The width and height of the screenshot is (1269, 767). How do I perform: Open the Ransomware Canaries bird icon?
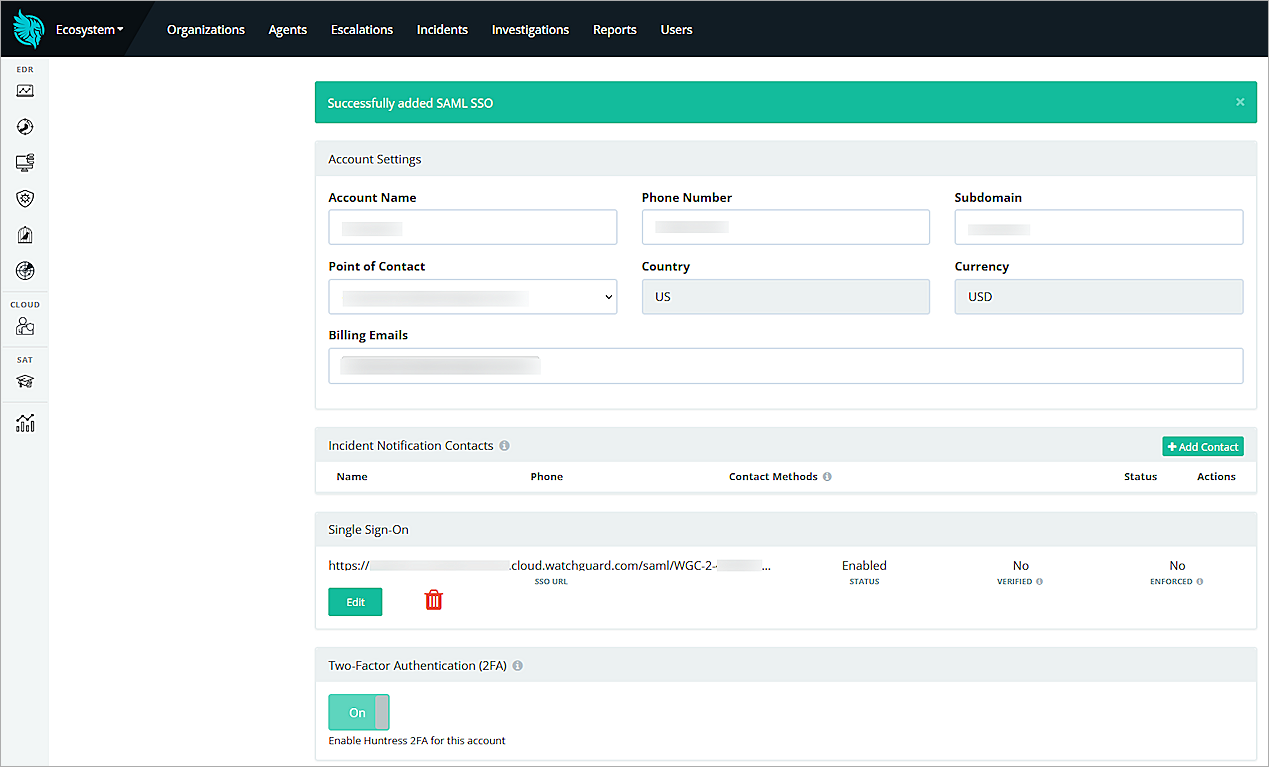25,234
